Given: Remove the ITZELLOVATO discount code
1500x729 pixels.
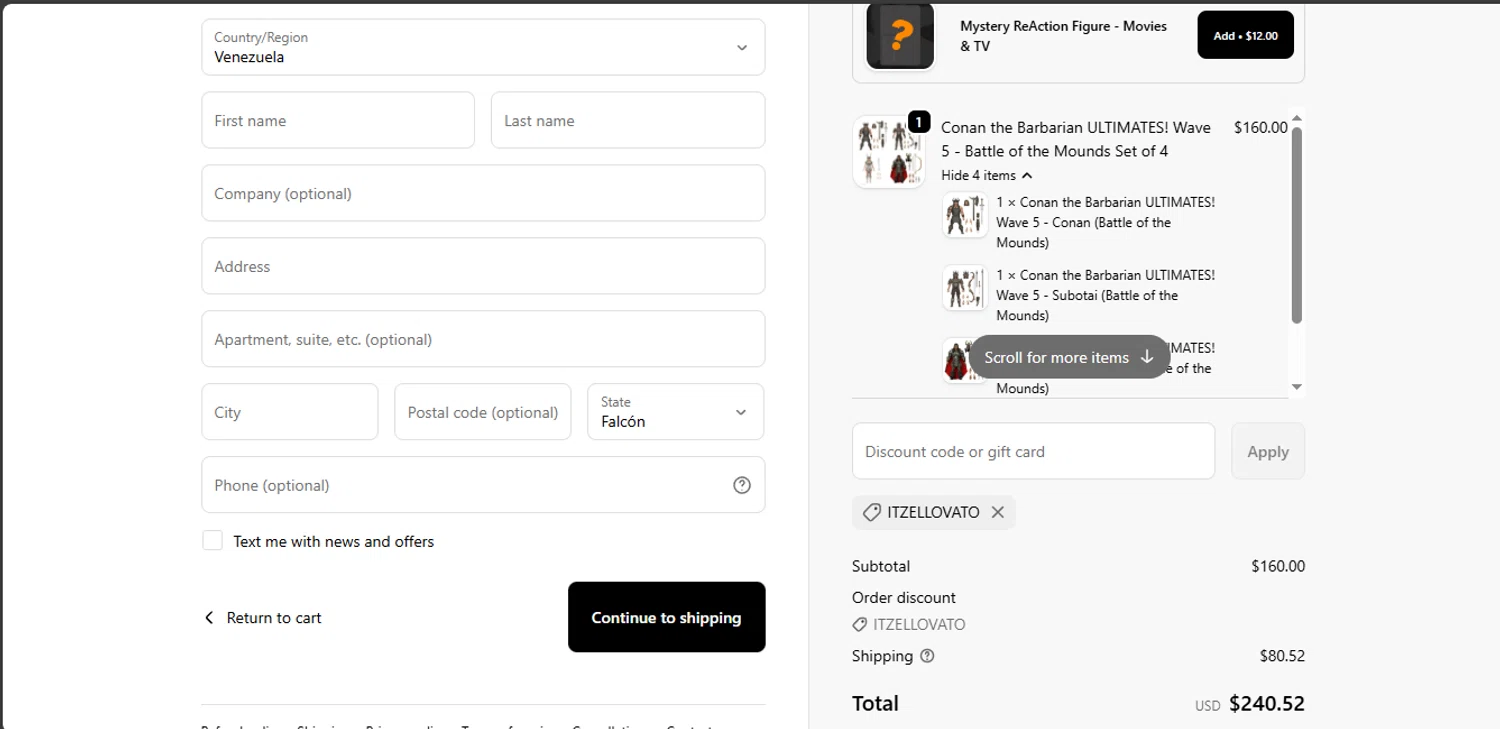Looking at the screenshot, I should (x=998, y=512).
